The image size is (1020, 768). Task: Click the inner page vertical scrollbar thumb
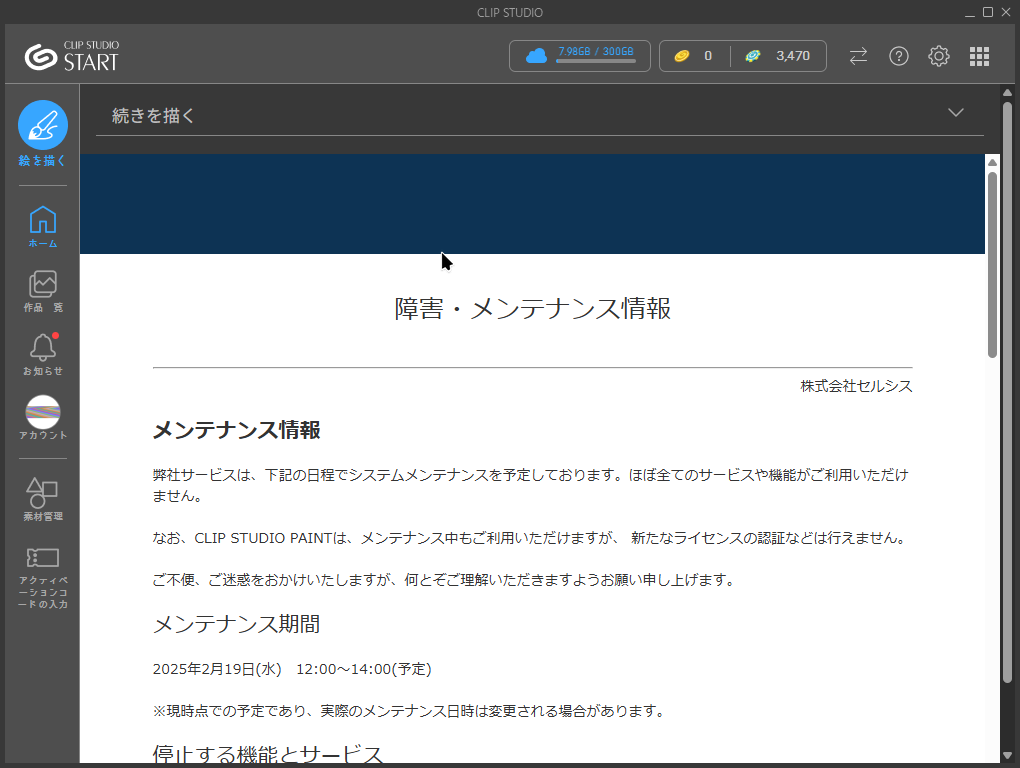pos(992,265)
